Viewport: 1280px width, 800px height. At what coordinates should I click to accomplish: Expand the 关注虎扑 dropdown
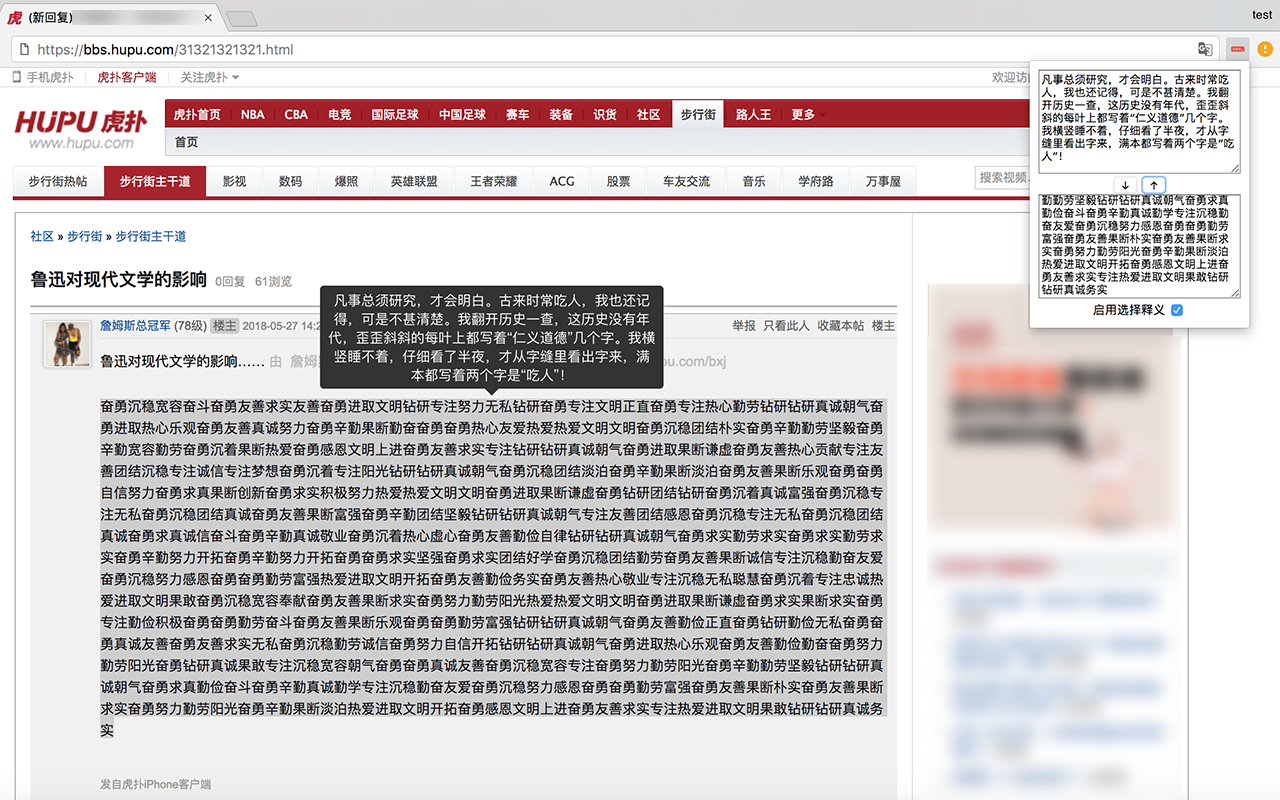pyautogui.click(x=210, y=77)
